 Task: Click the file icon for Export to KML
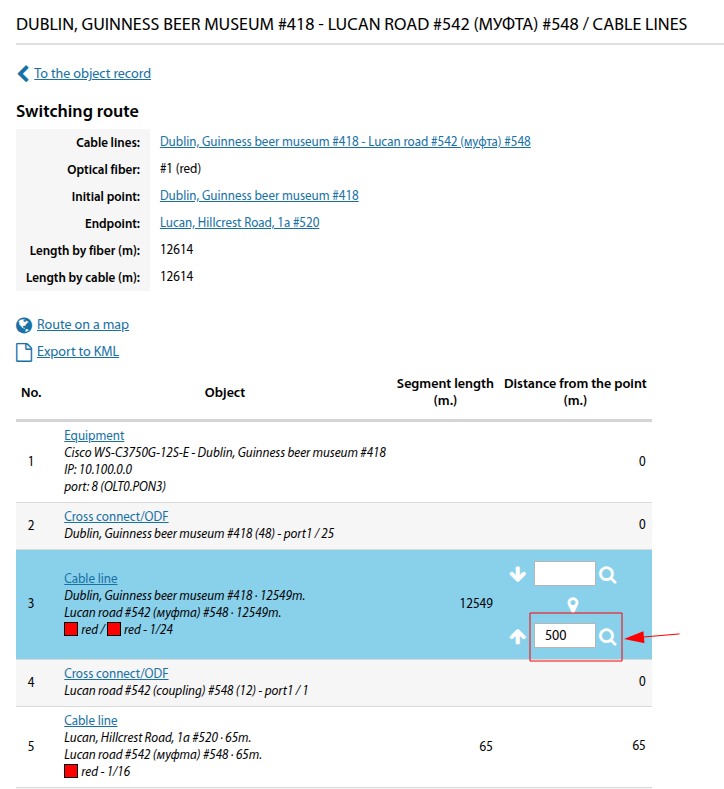coord(24,352)
